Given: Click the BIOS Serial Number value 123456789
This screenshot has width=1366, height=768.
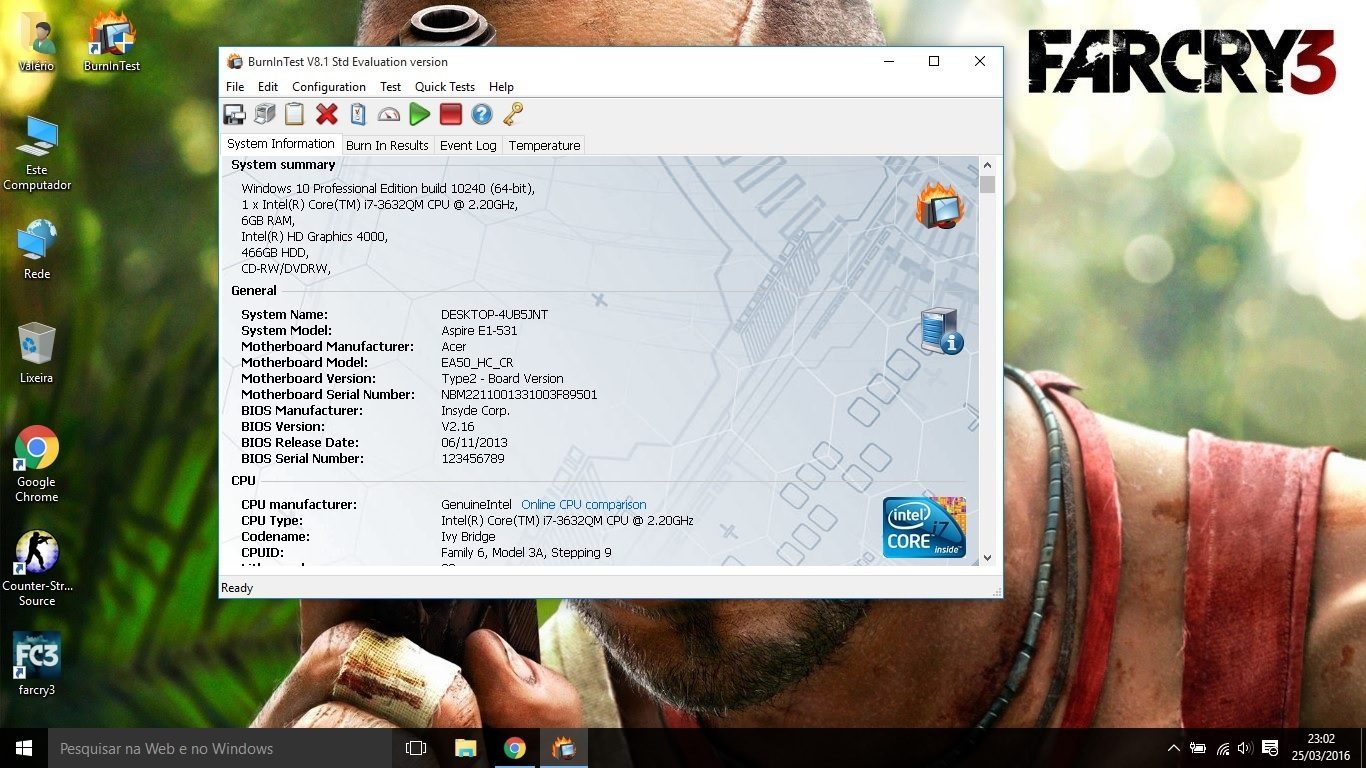Looking at the screenshot, I should pyautogui.click(x=473, y=459).
